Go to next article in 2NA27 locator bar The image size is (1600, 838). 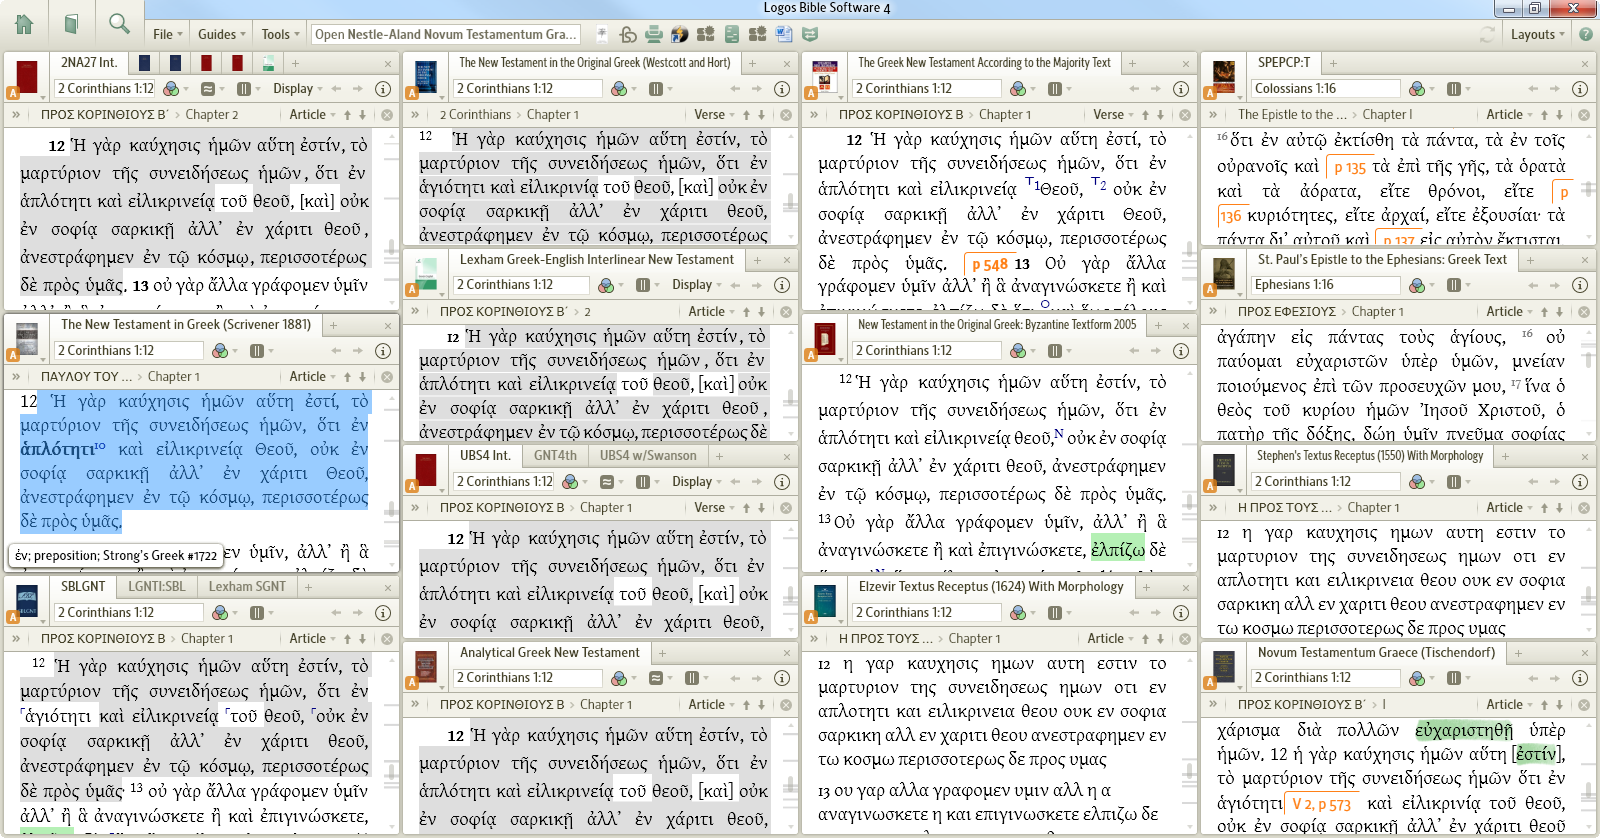point(363,115)
